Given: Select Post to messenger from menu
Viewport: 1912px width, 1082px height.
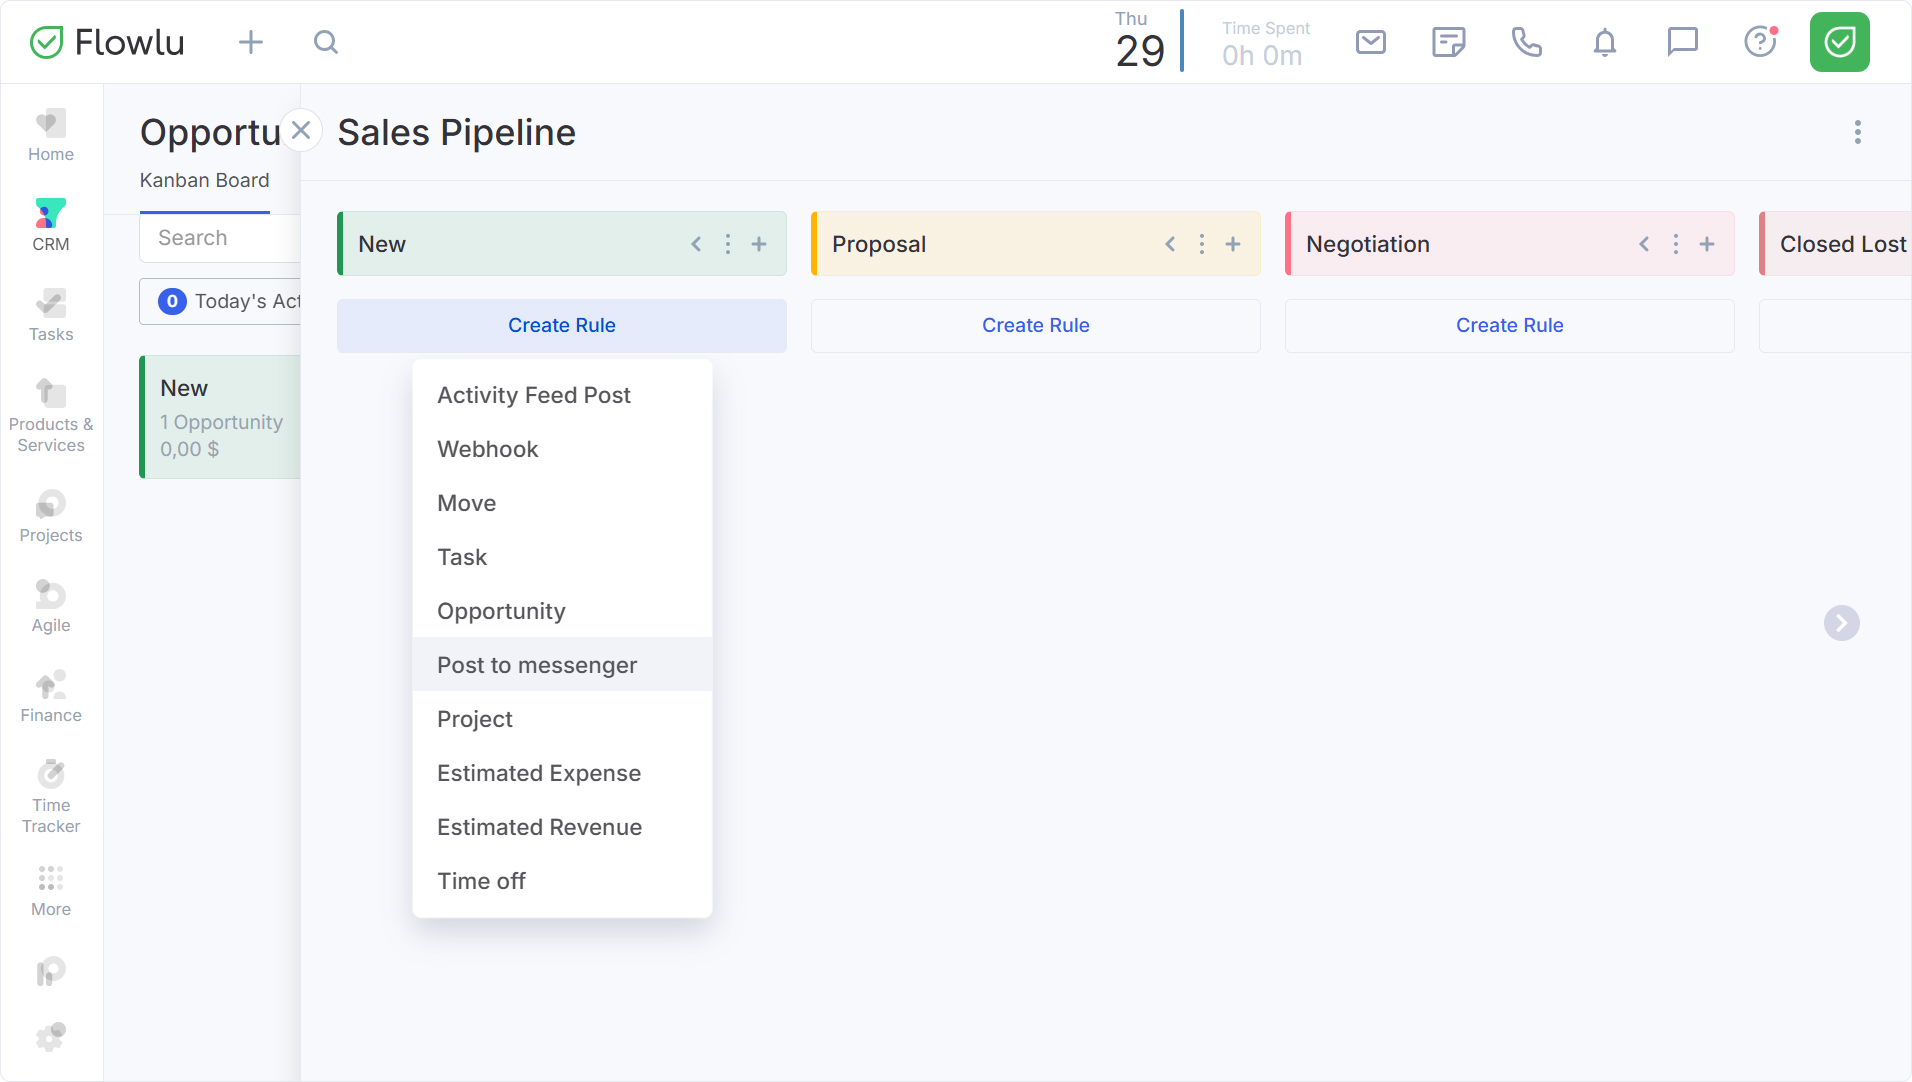Looking at the screenshot, I should (537, 665).
